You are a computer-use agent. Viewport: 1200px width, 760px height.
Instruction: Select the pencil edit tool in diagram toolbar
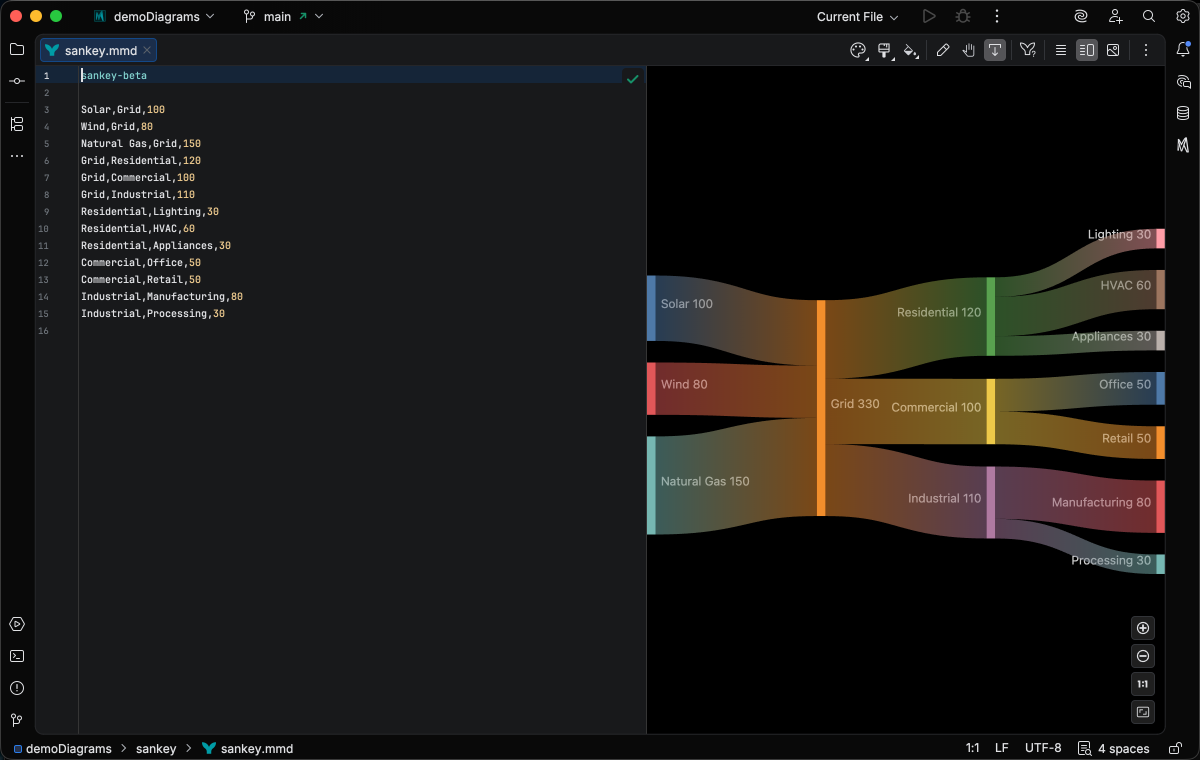pyautogui.click(x=943, y=49)
